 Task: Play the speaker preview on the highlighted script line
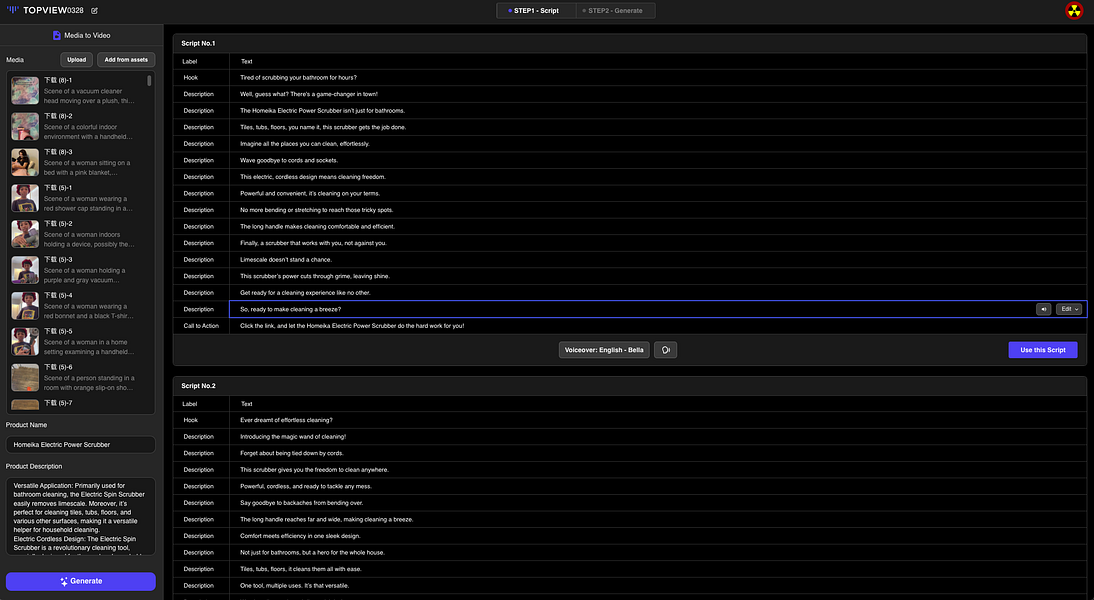(1043, 308)
